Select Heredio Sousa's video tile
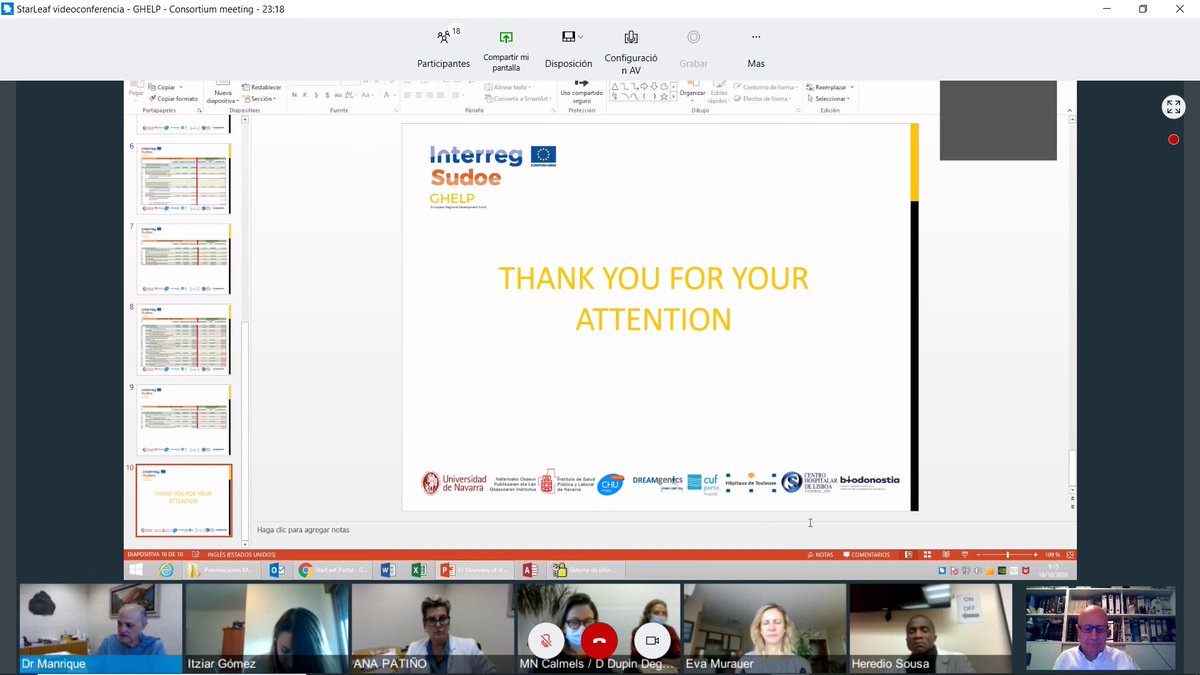The height and width of the screenshot is (675, 1200). pos(931,627)
